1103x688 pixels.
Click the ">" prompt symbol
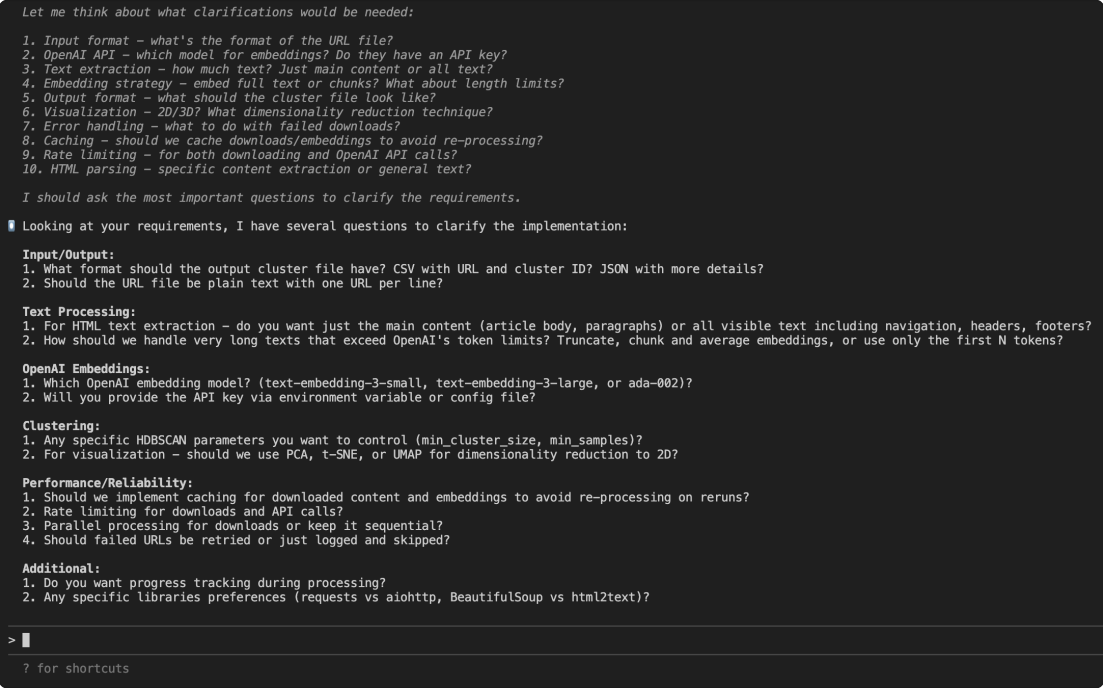coord(11,640)
